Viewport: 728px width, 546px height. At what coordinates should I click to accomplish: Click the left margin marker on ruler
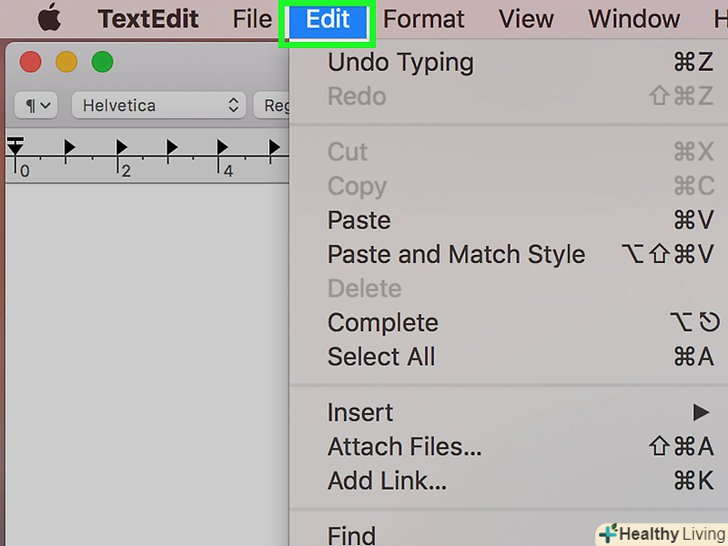pyautogui.click(x=15, y=148)
